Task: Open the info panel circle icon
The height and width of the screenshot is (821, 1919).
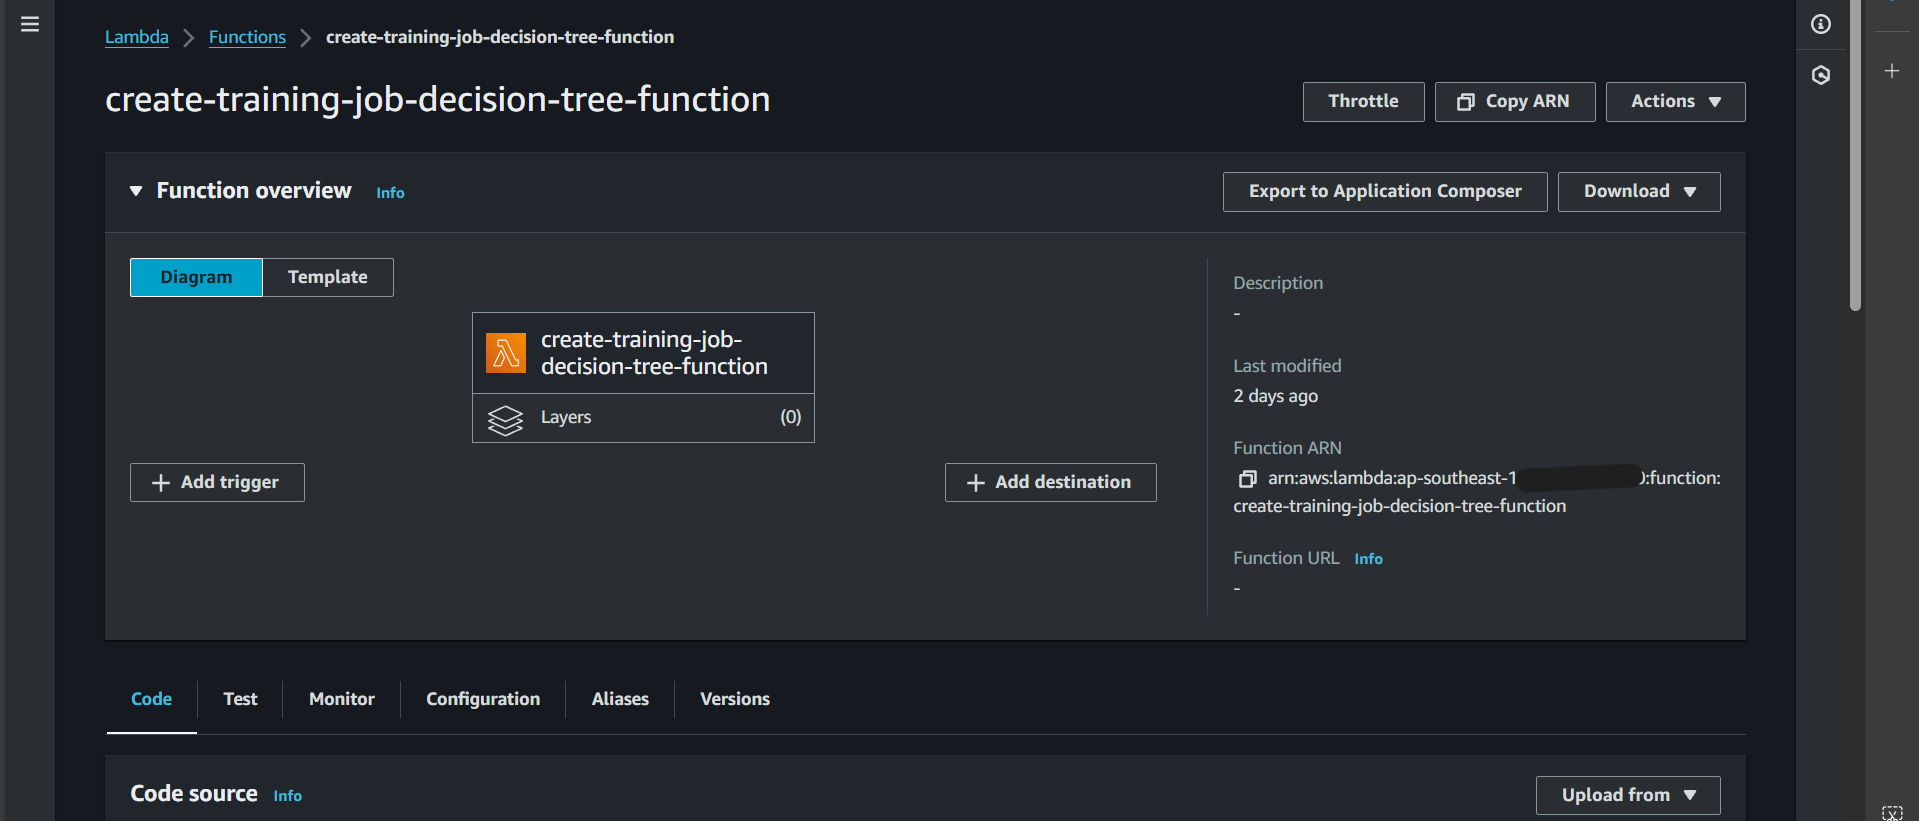Action: (1821, 24)
